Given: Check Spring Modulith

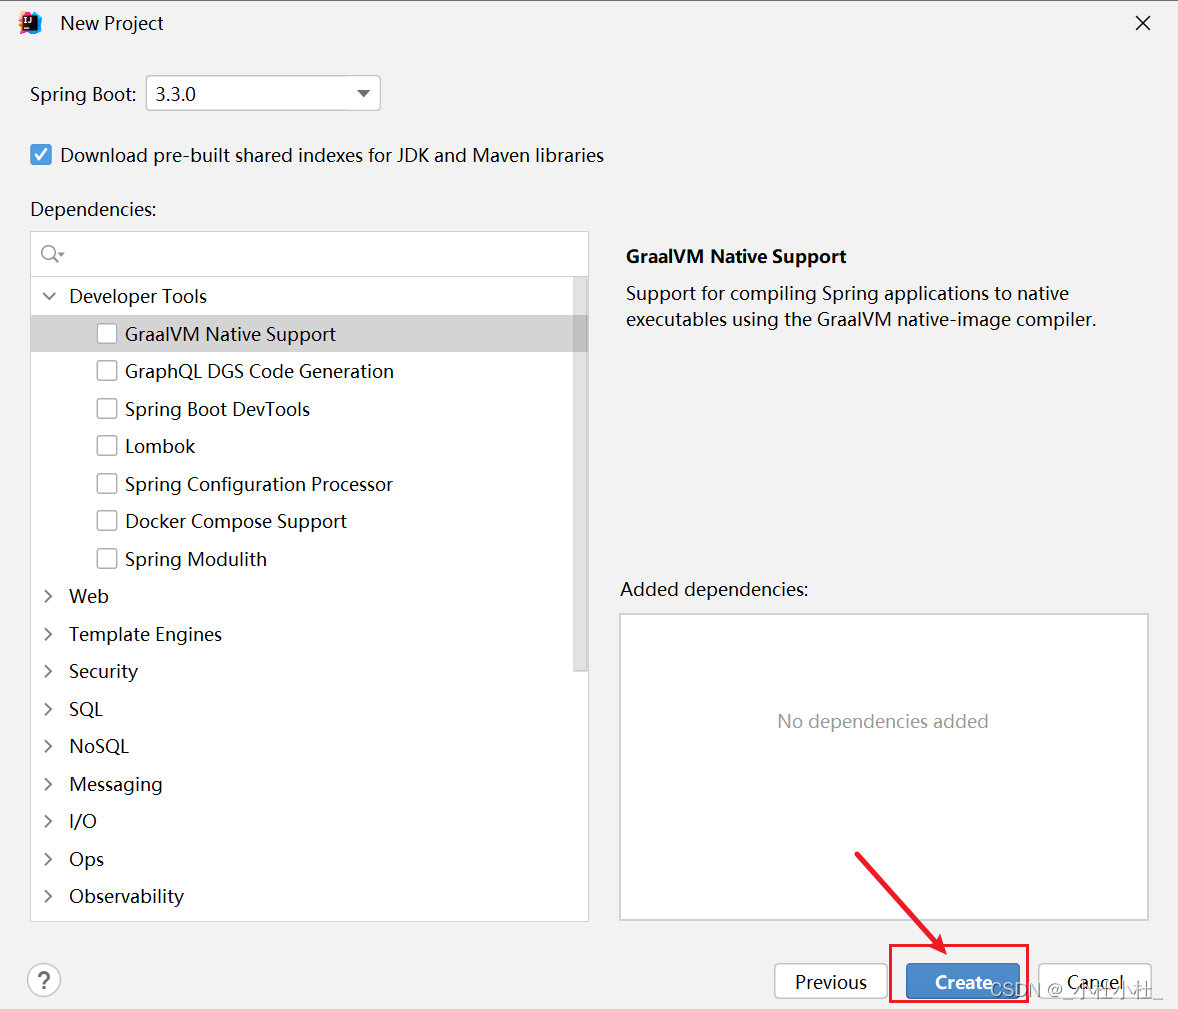Looking at the screenshot, I should [x=107, y=558].
